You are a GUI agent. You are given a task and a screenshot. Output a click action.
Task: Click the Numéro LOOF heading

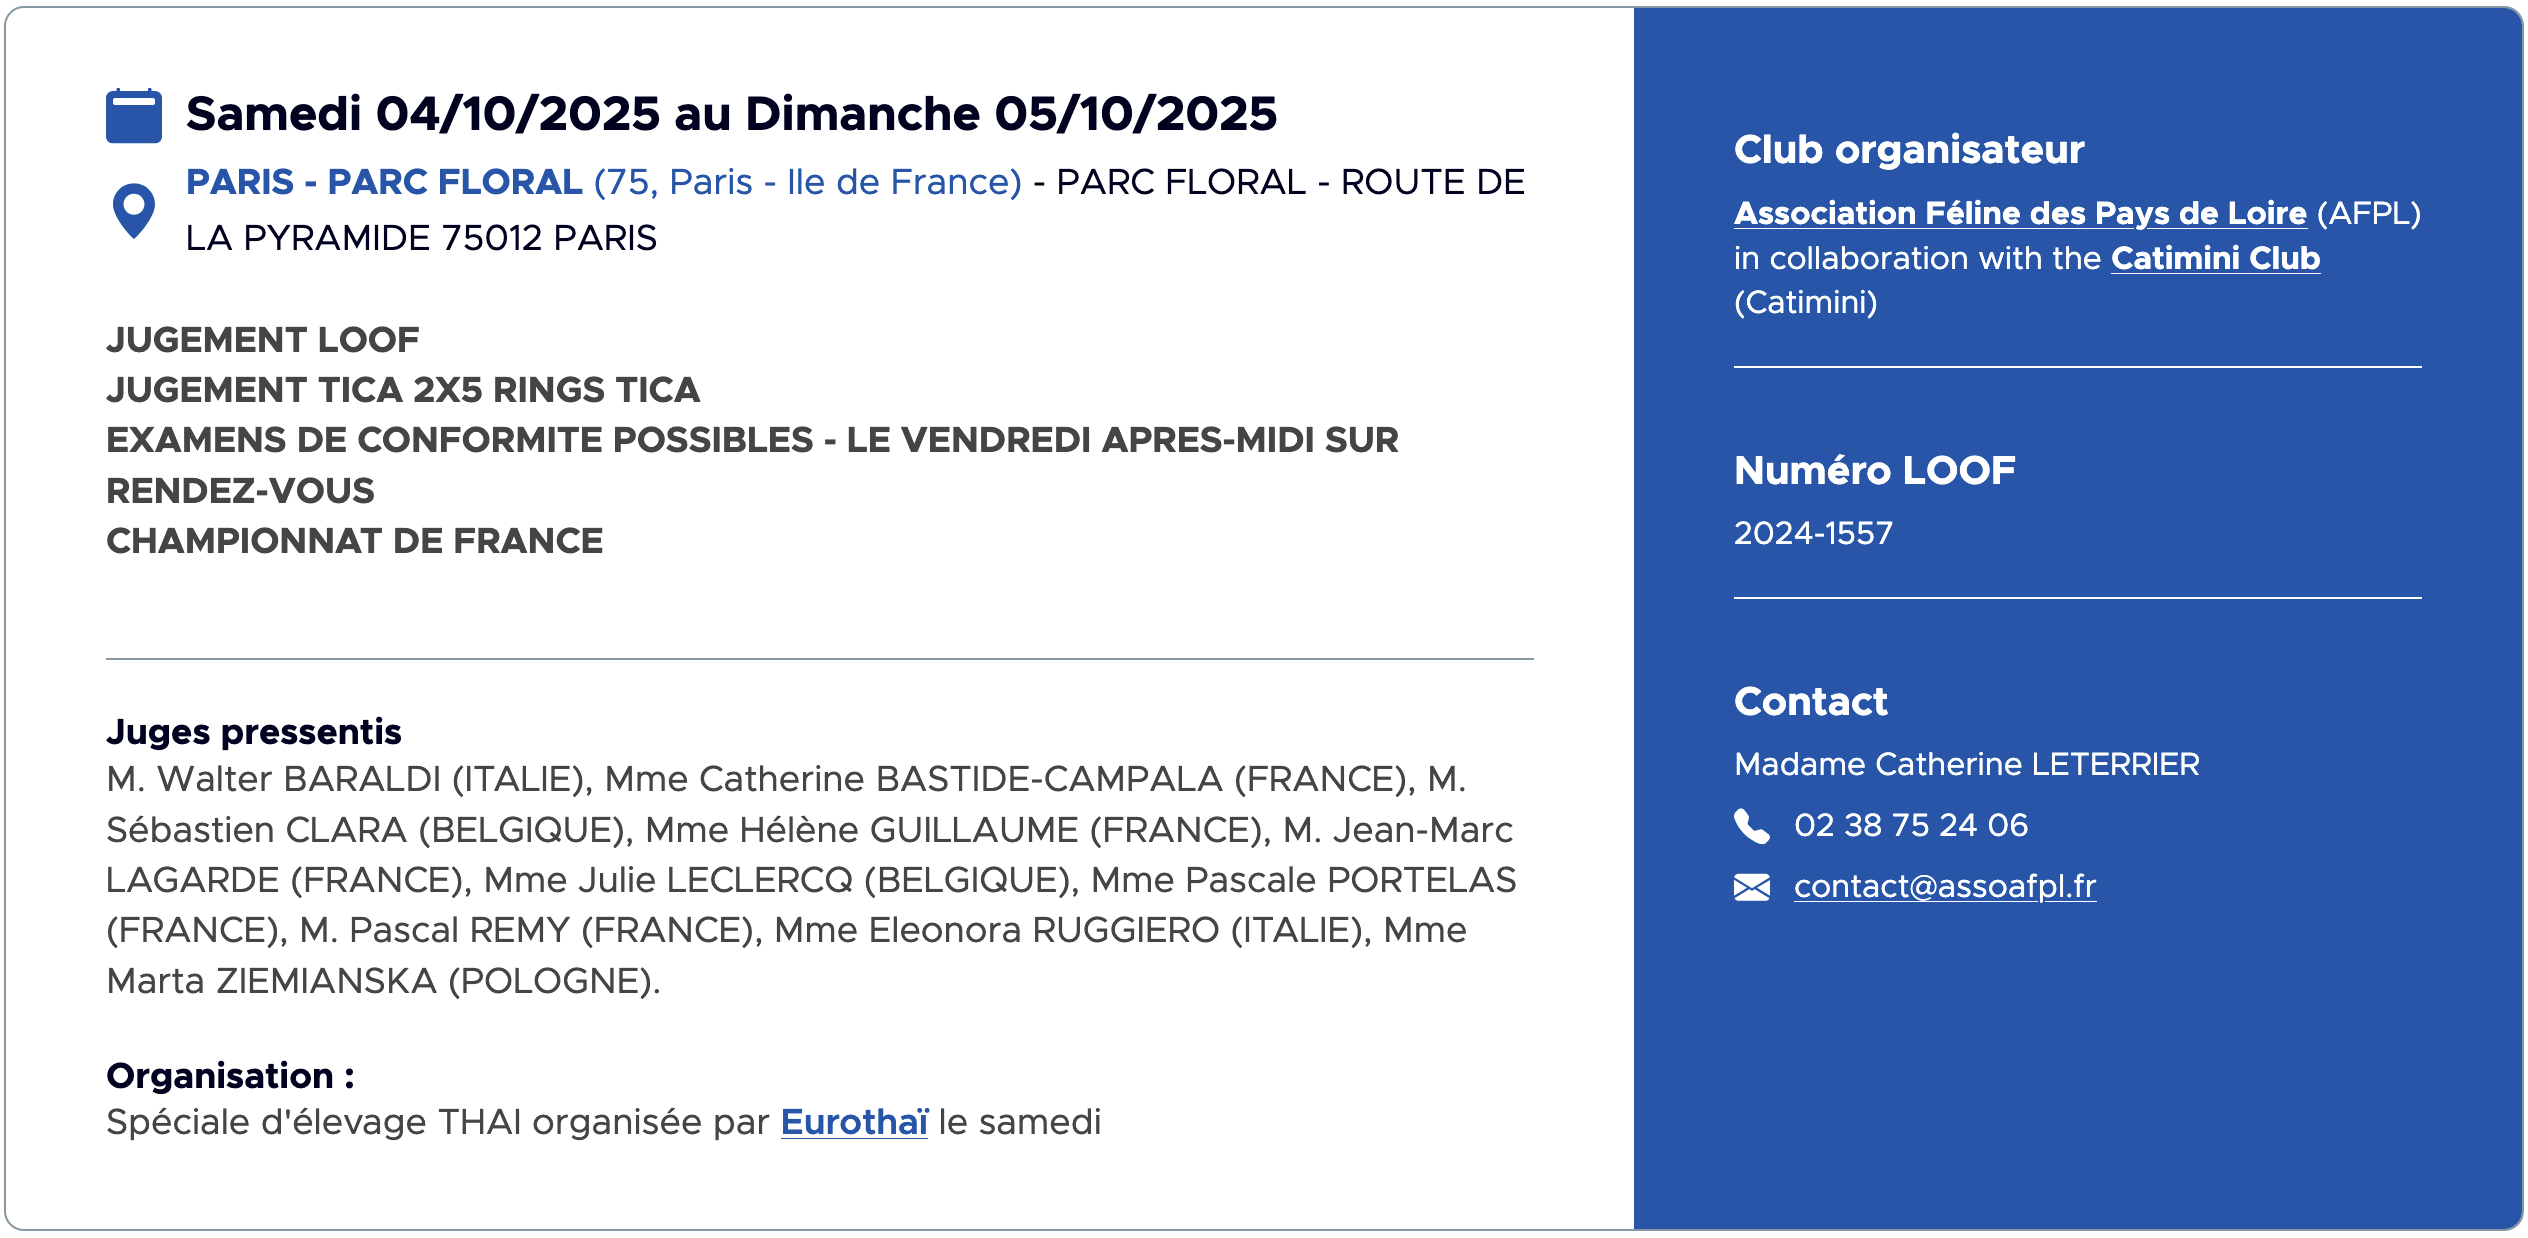[1874, 471]
